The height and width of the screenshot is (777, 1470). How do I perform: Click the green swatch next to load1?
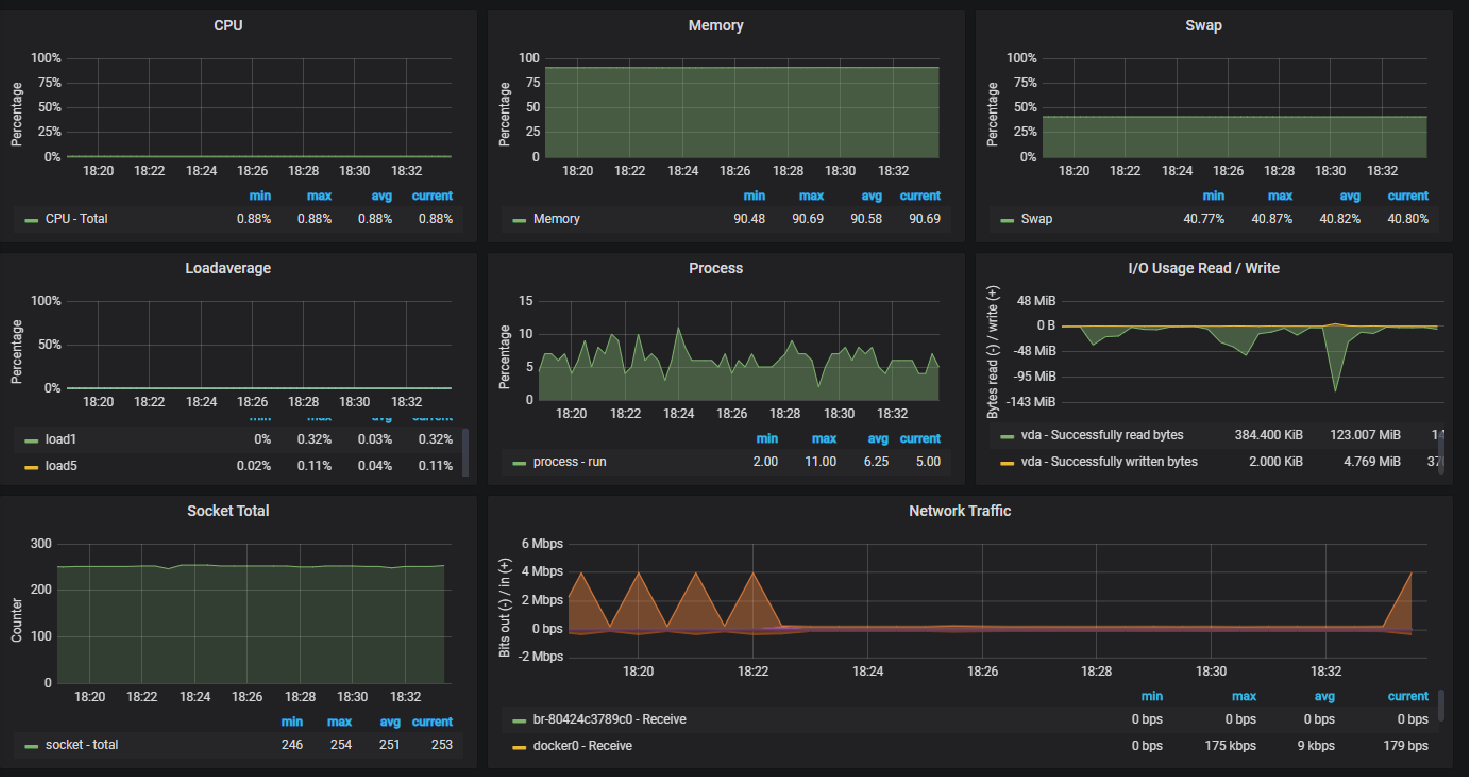(31, 440)
